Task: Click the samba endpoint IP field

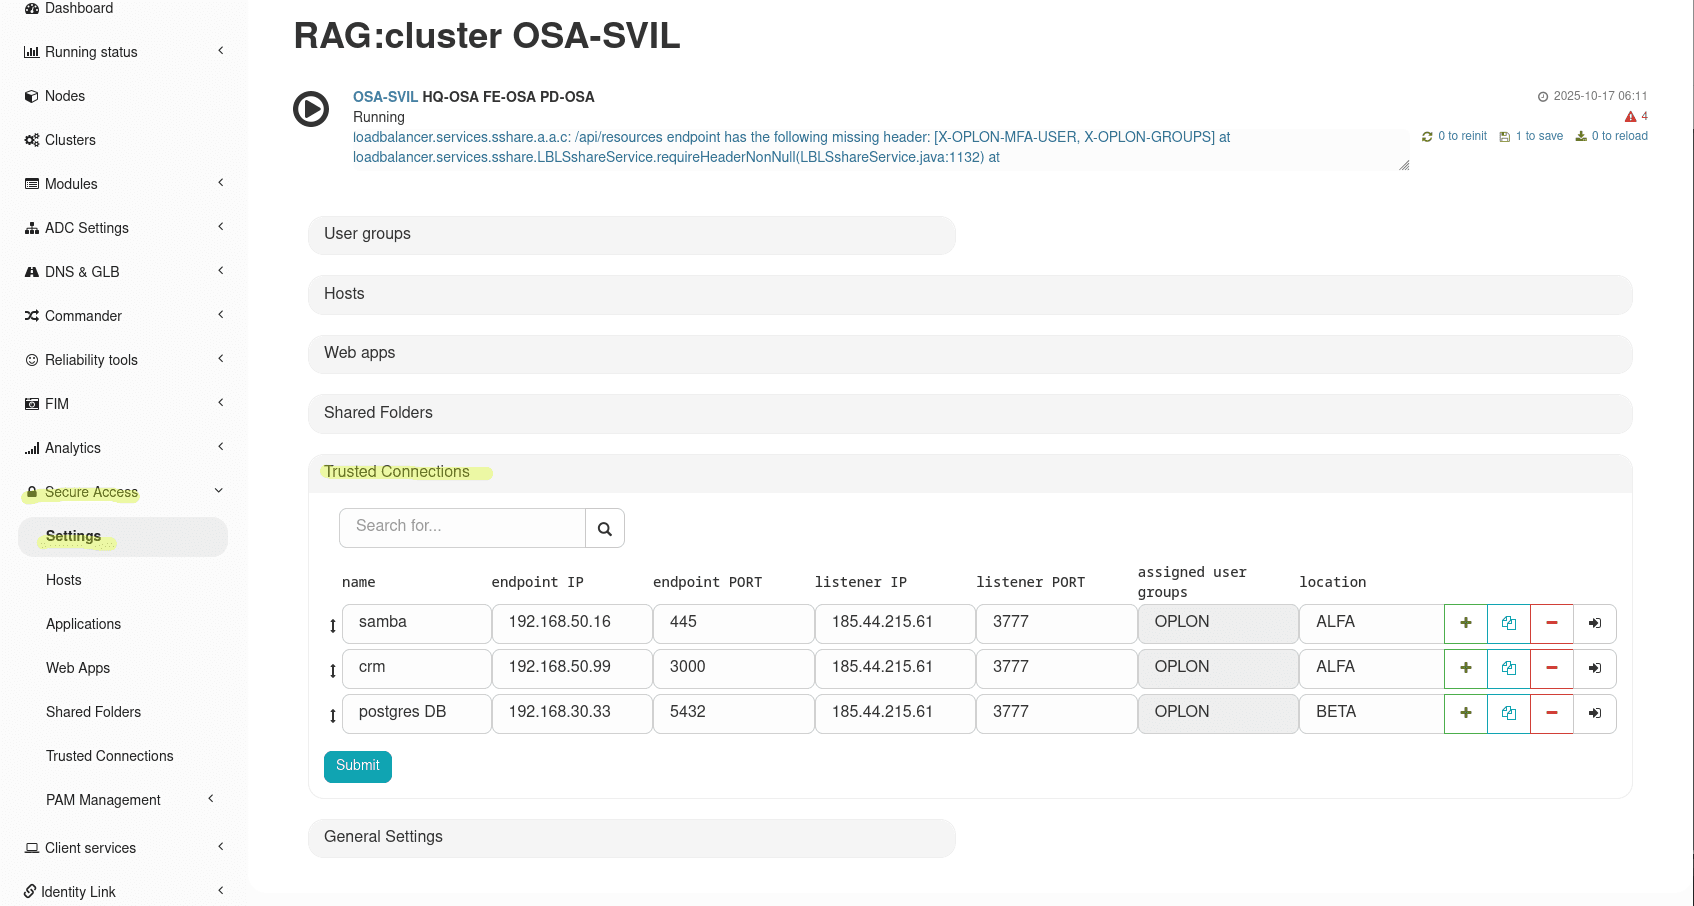Action: pos(571,623)
